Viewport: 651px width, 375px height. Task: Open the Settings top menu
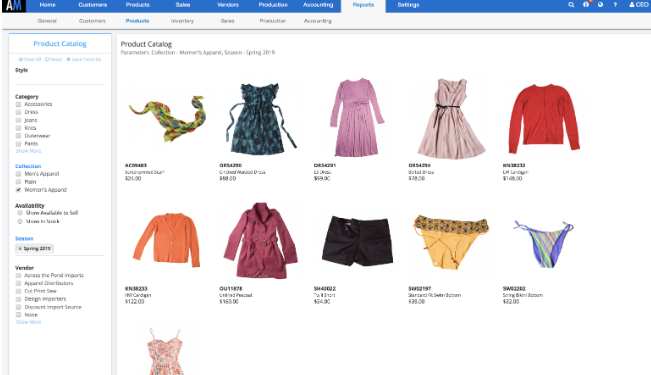click(x=408, y=5)
